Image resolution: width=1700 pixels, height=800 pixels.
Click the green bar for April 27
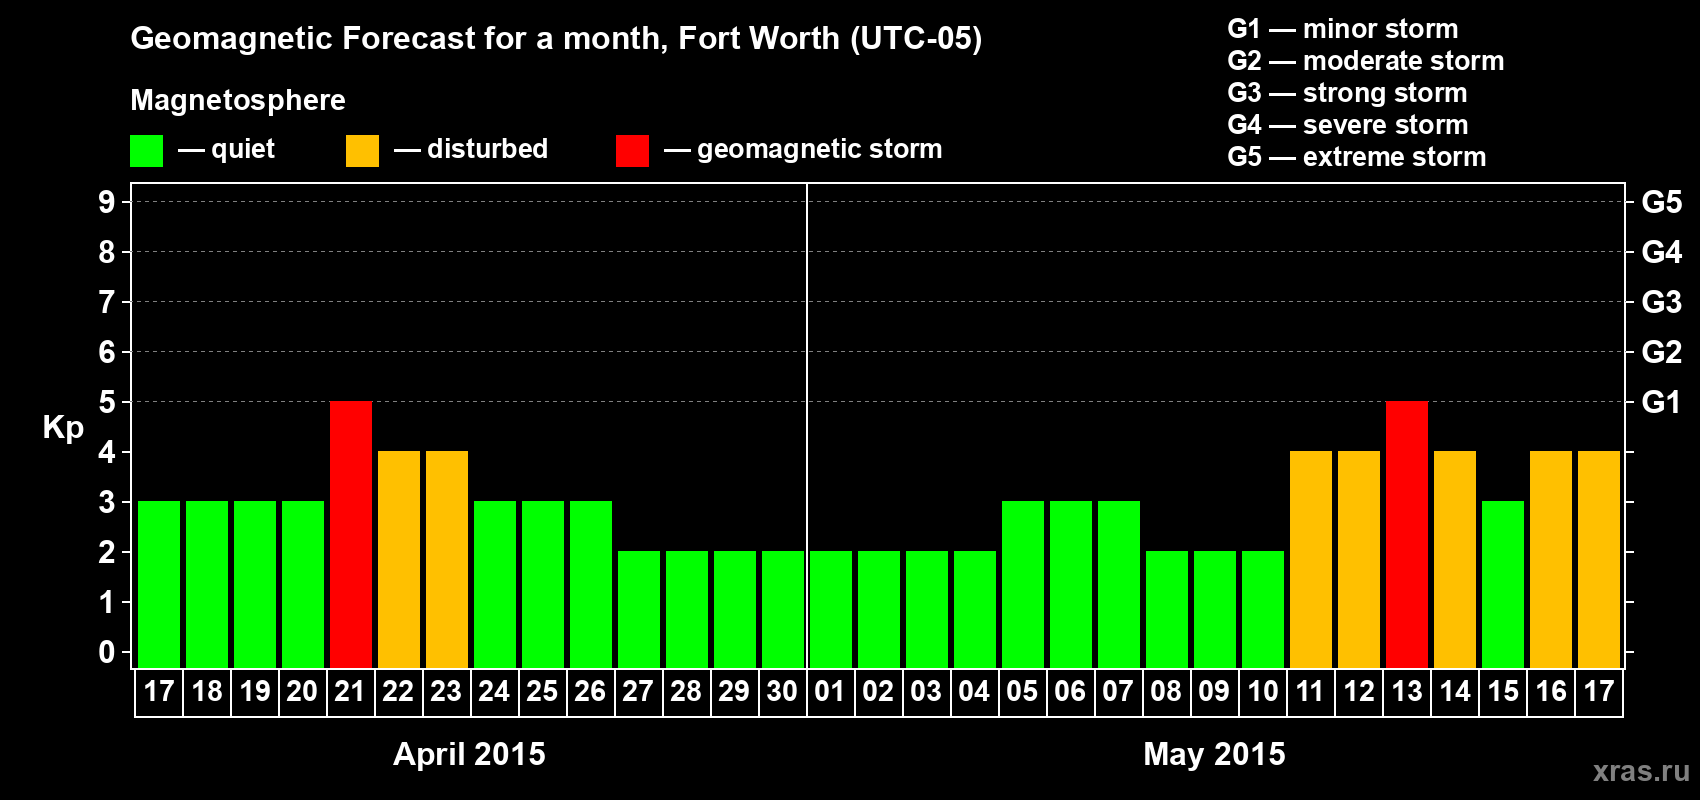click(x=639, y=609)
